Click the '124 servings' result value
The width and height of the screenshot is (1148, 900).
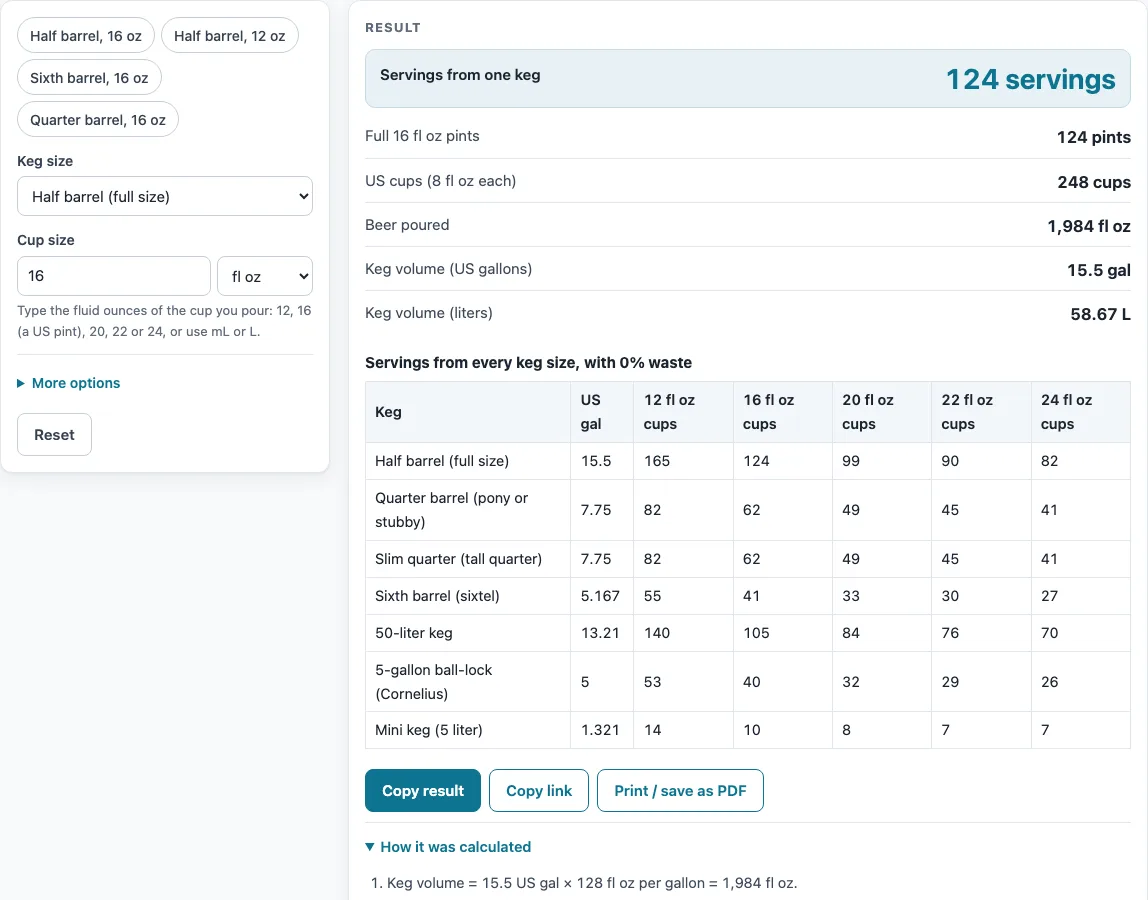[x=1030, y=79]
